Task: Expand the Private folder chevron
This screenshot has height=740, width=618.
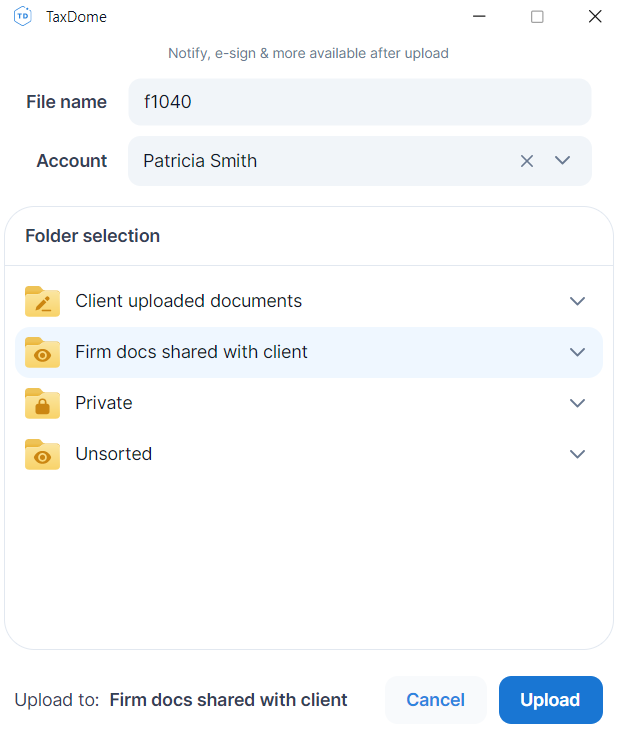Action: point(577,403)
